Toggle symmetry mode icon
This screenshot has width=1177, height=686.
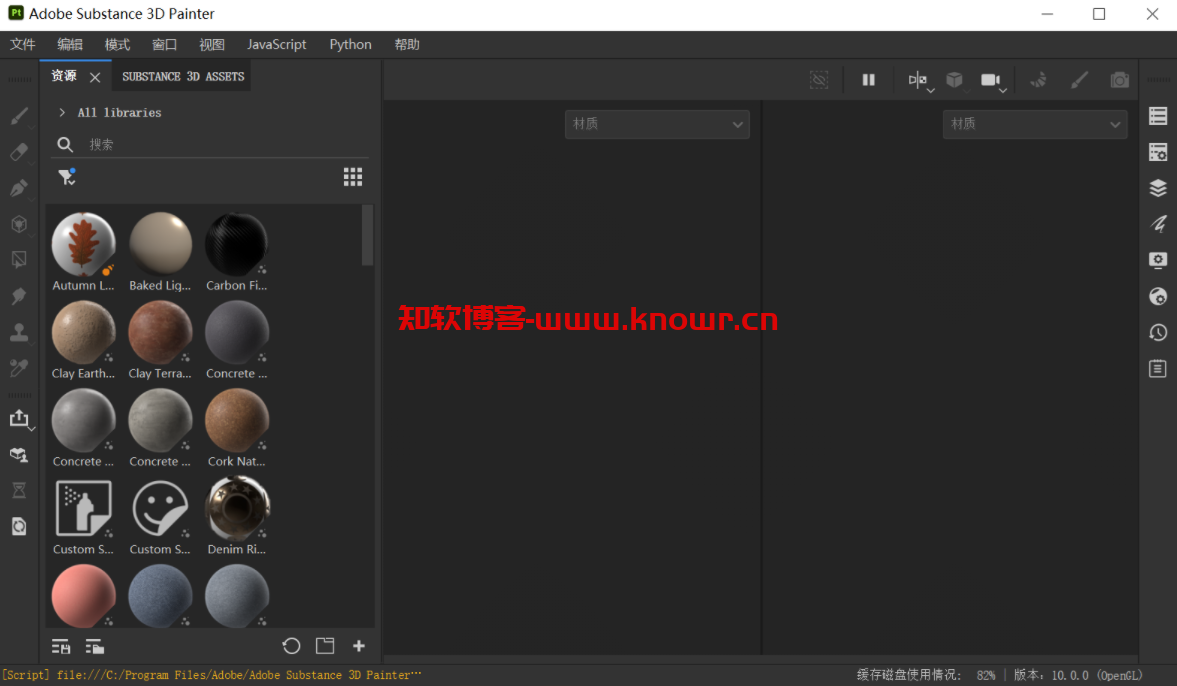point(917,80)
